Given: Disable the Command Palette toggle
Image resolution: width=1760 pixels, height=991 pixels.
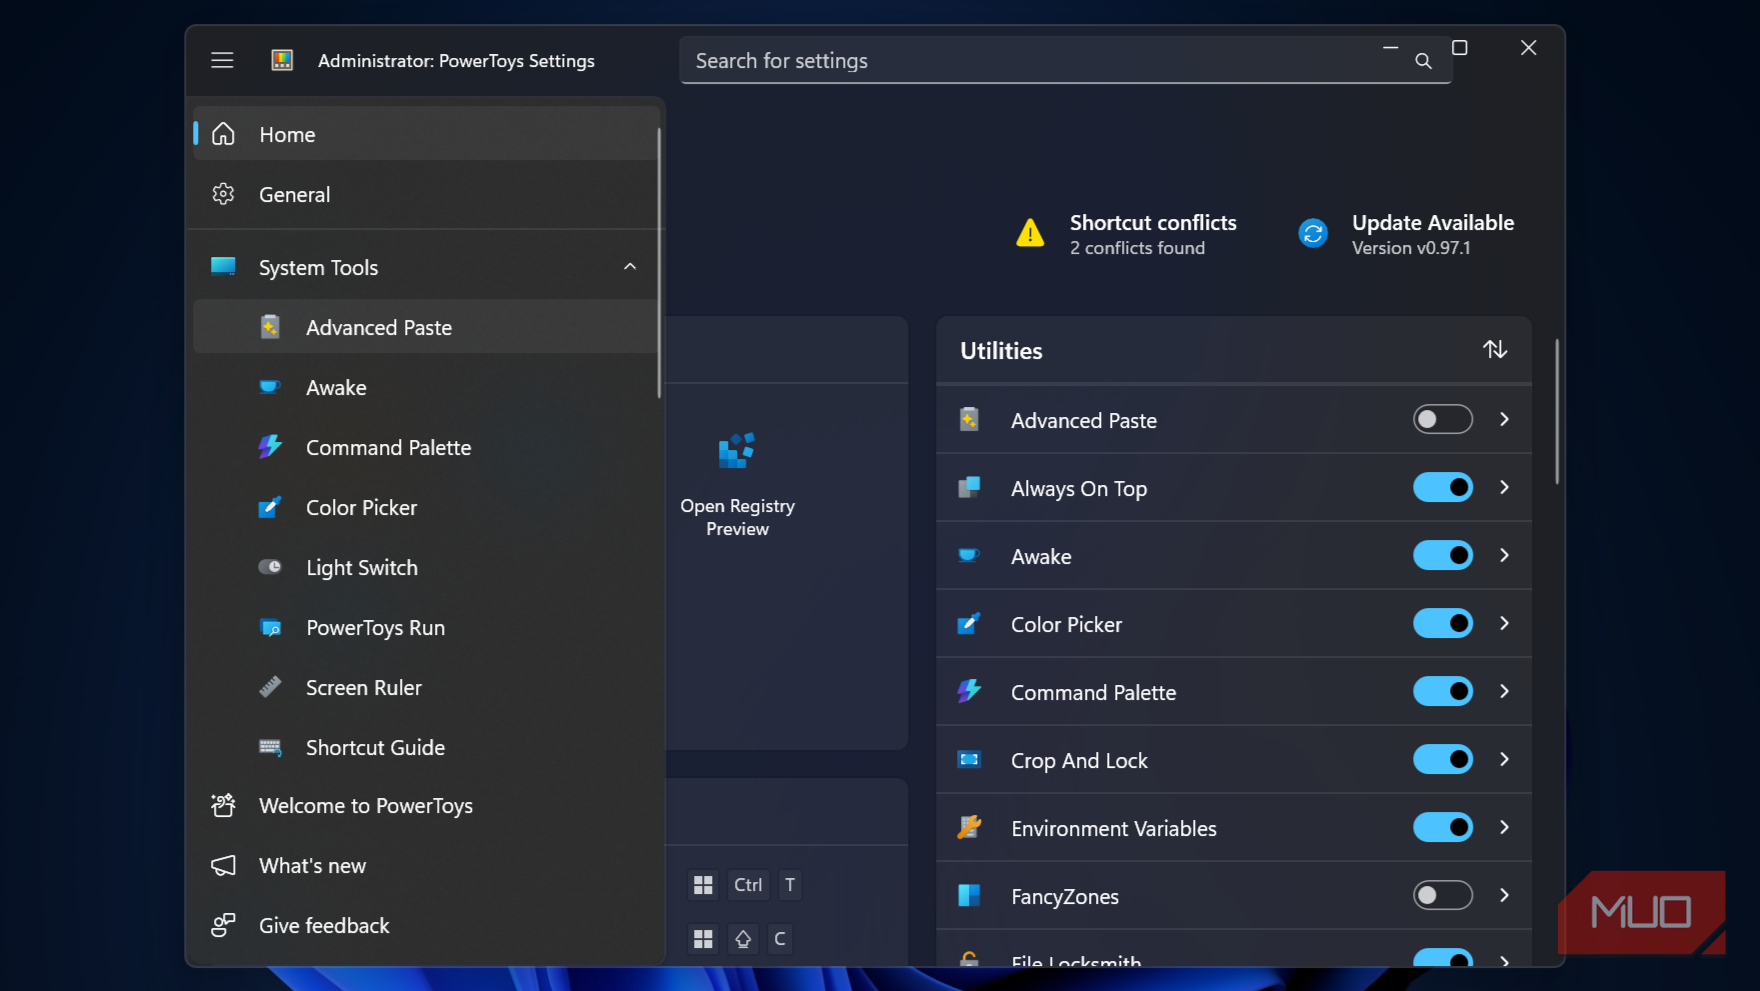Looking at the screenshot, I should [1442, 691].
